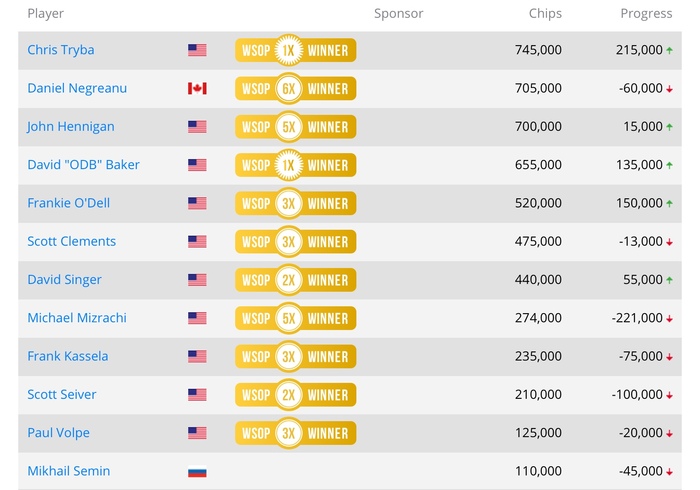The height and width of the screenshot is (490, 700).
Task: Sort by the Chips column header
Action: coord(545,13)
